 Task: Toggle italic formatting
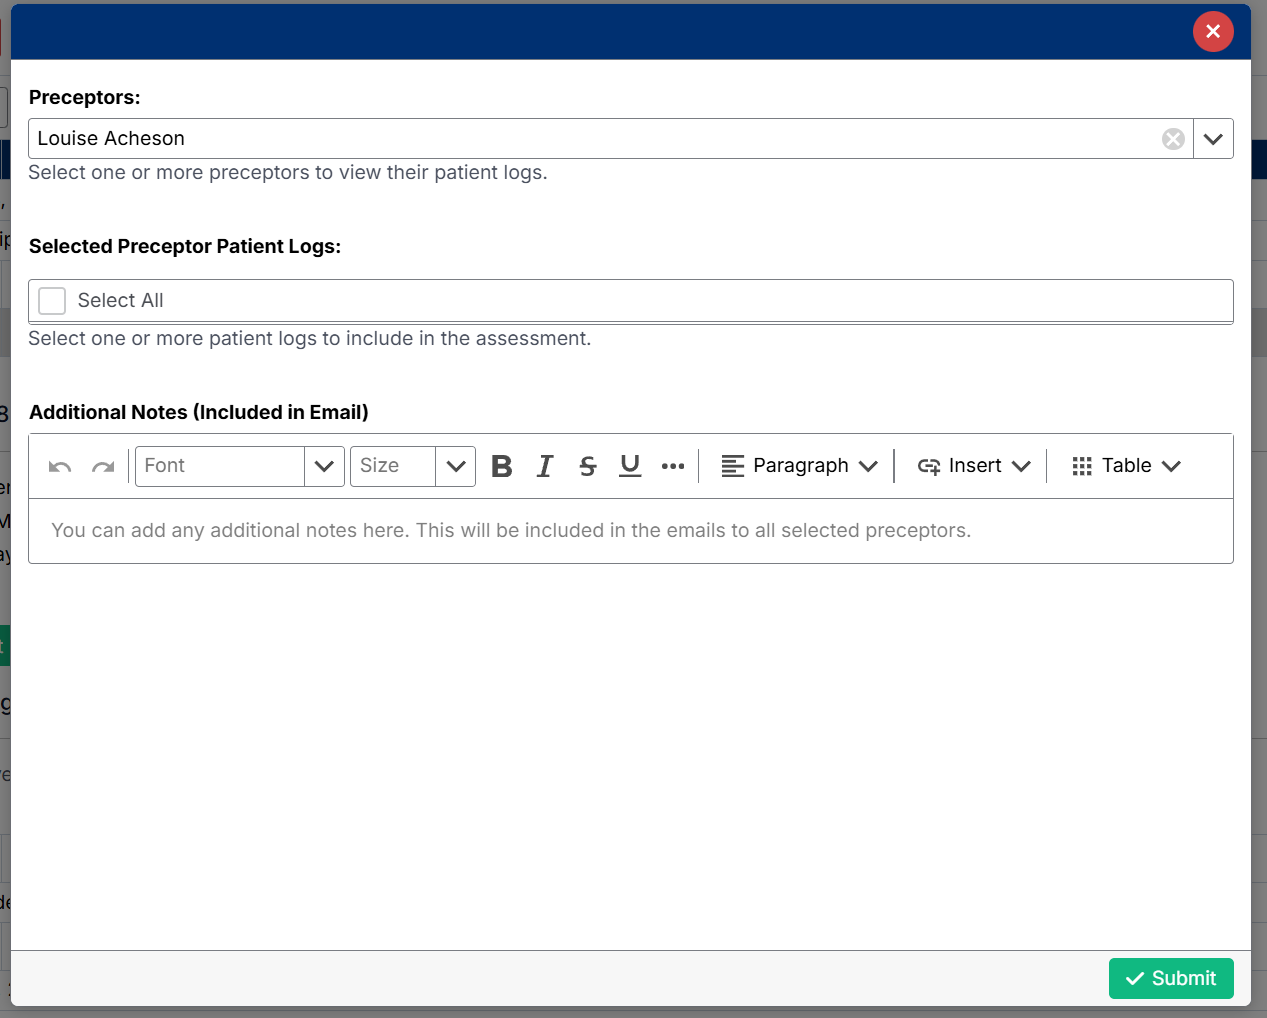click(545, 466)
